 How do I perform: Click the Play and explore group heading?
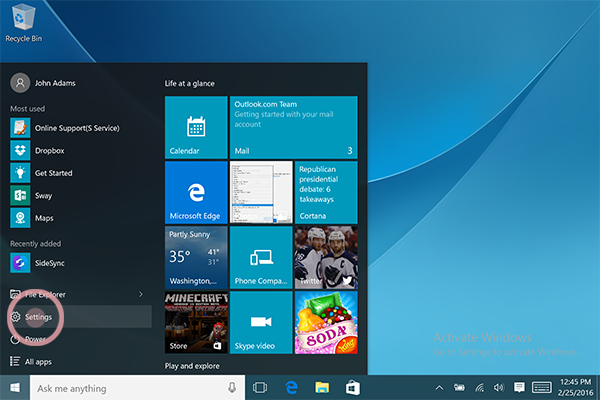coord(192,366)
